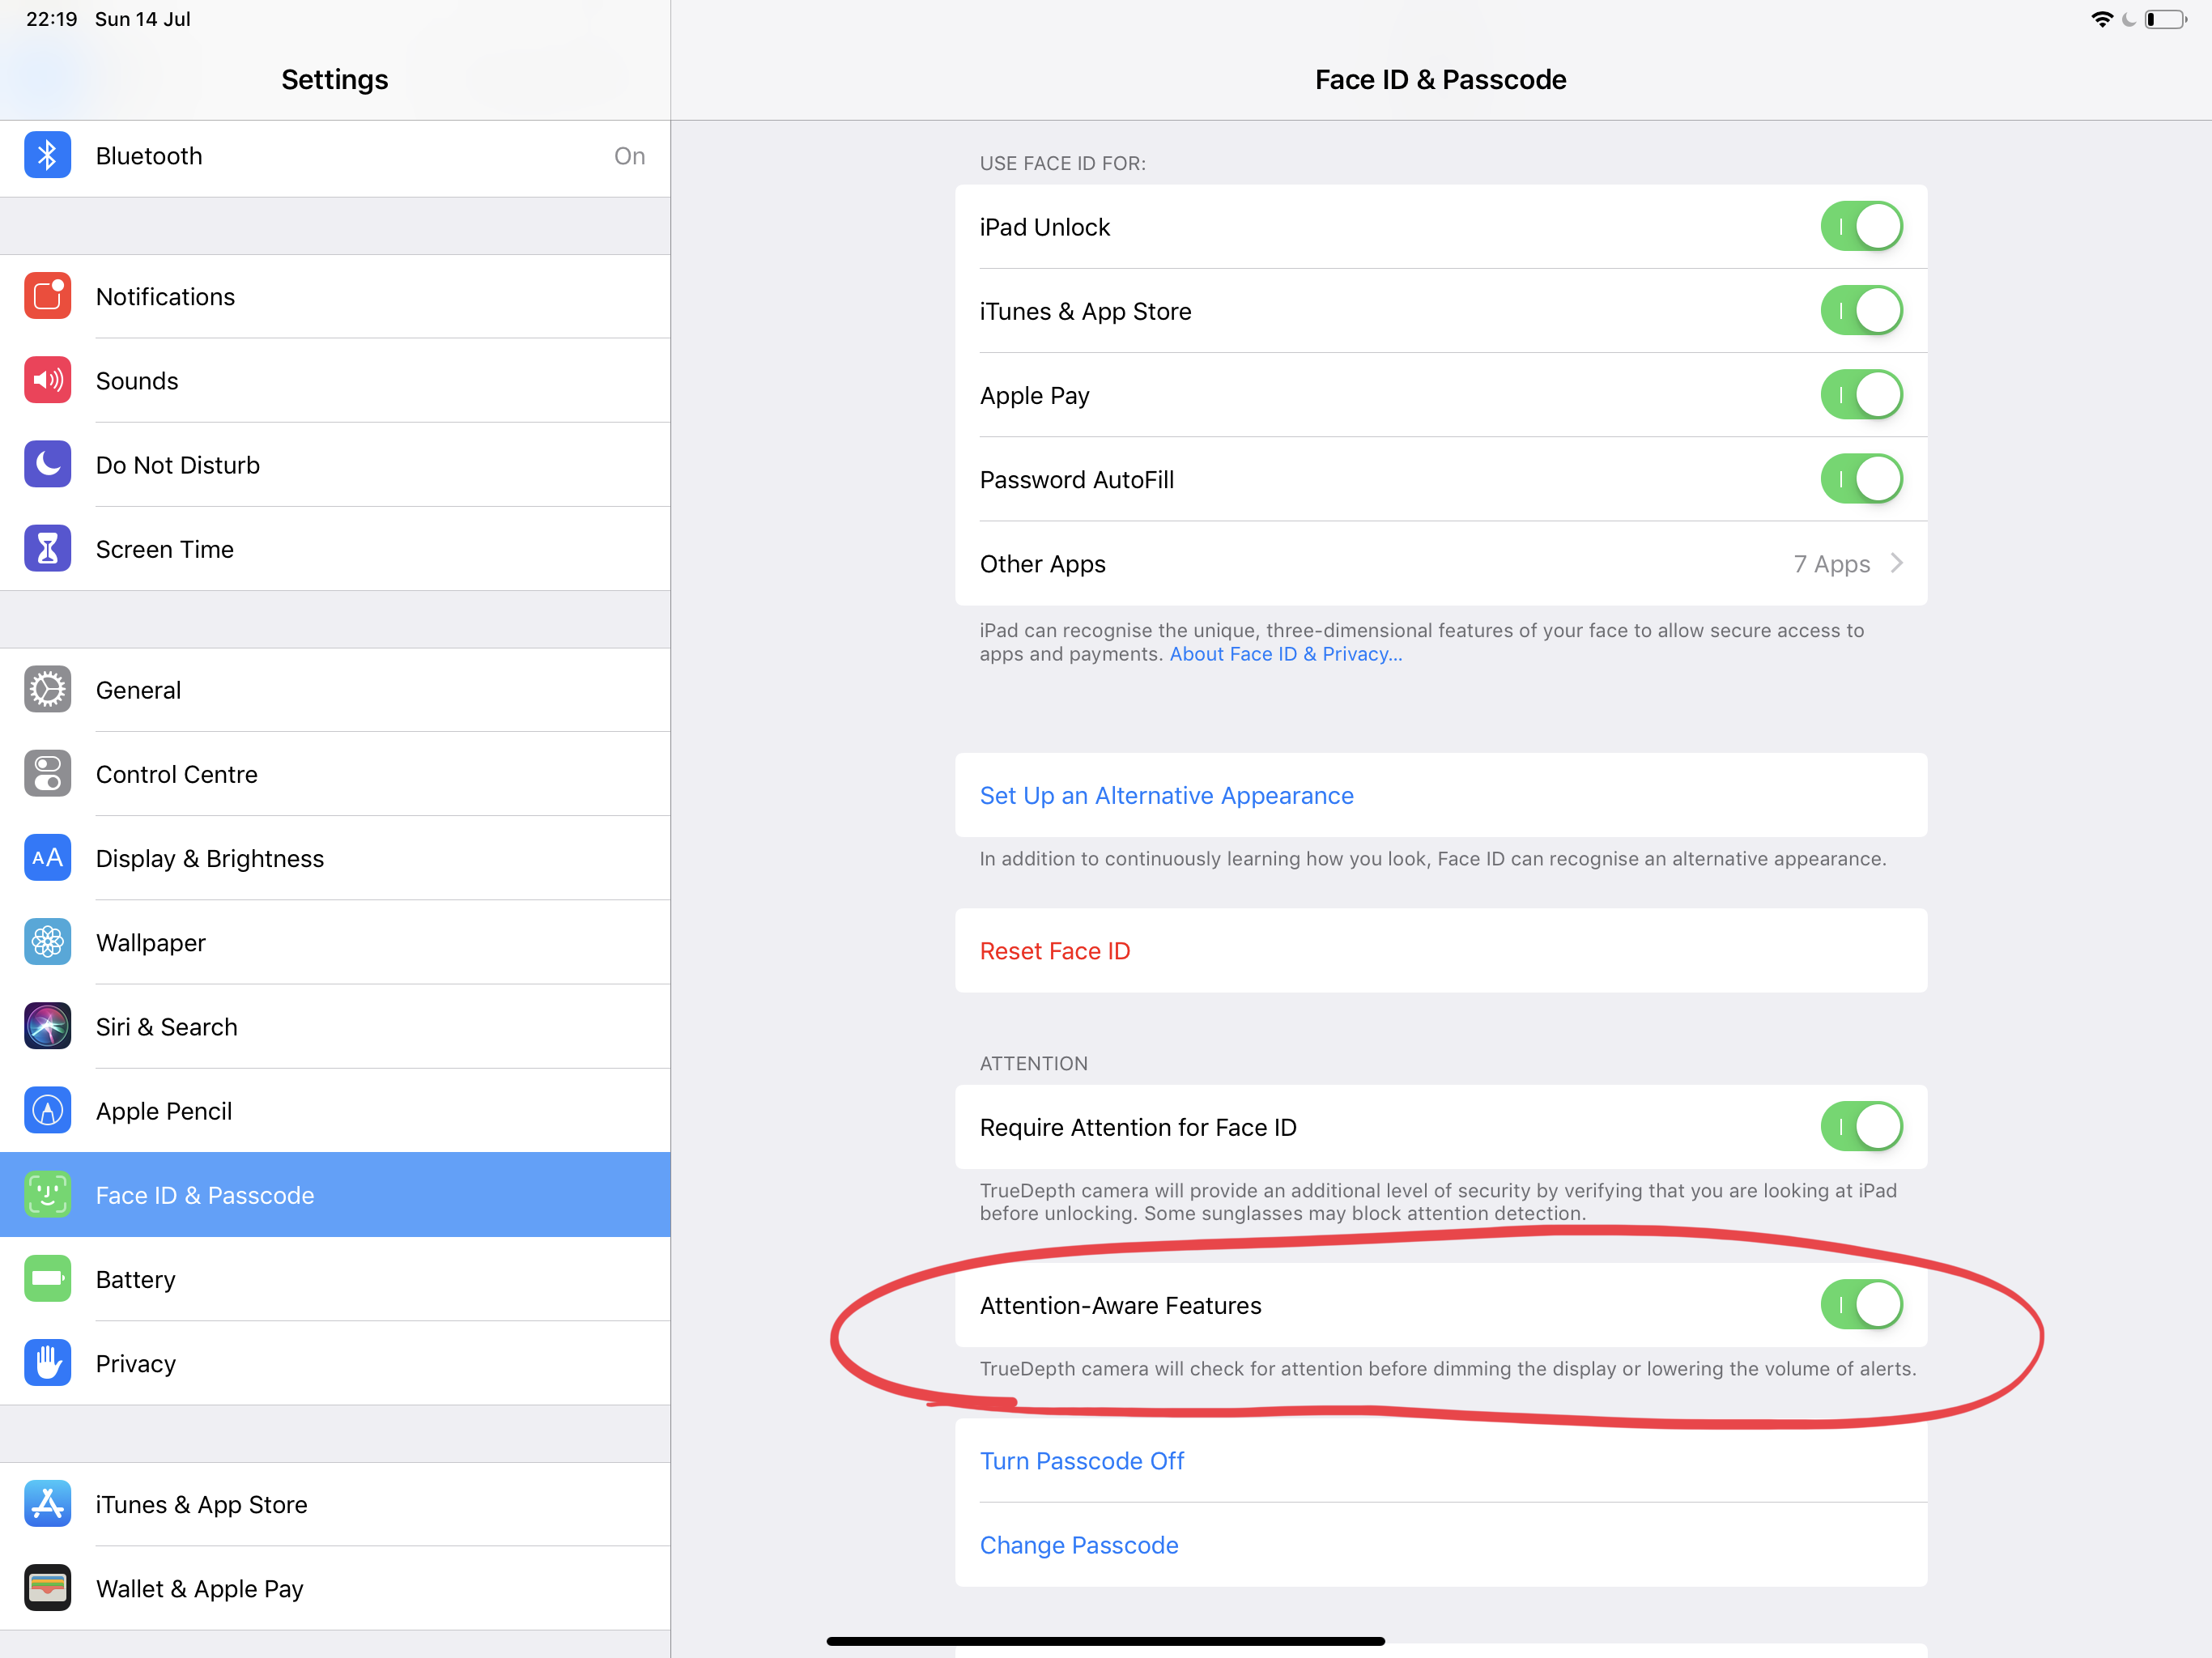Tap the Display & Brightness AA icon
Screen dimensions: 2212x1658
tap(47, 858)
